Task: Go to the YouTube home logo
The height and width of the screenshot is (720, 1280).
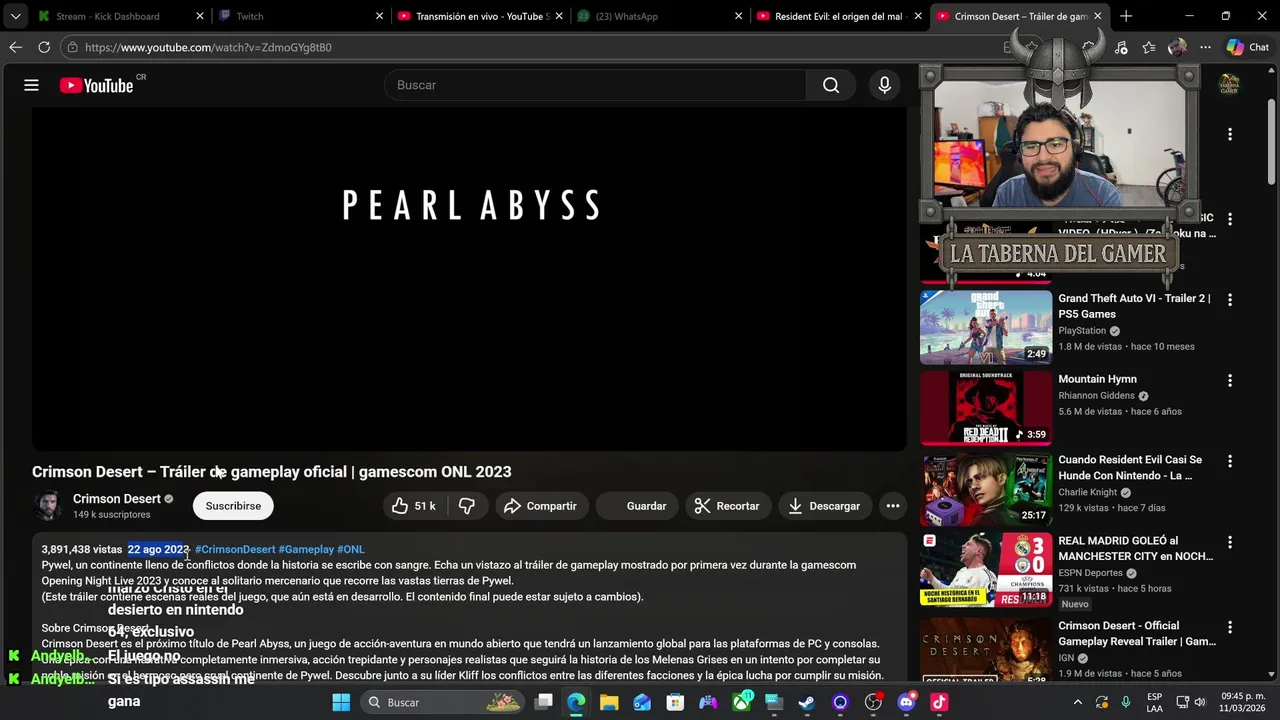Action: pos(96,85)
